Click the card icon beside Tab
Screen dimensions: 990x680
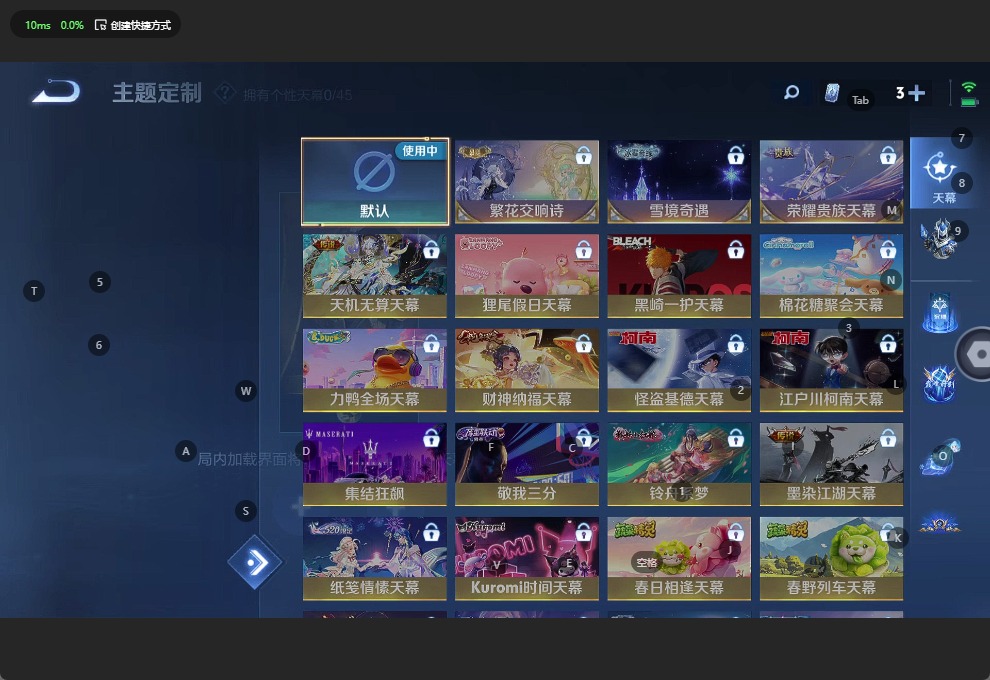(832, 93)
